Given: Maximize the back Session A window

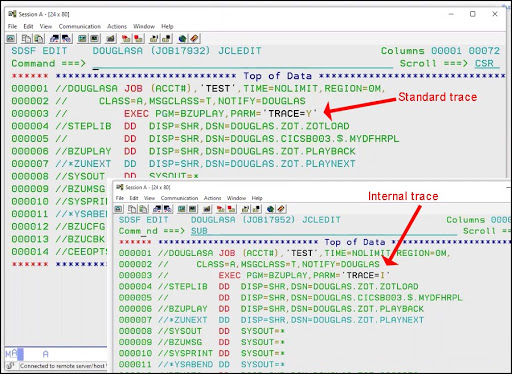Looking at the screenshot, I should pyautogui.click(x=473, y=14).
